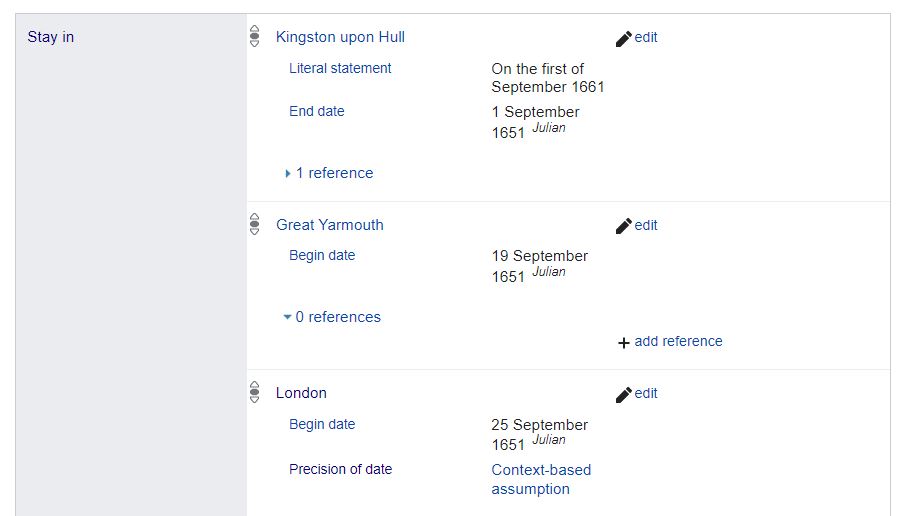The image size is (909, 516).
Task: Open the Great Yarmouth item link
Action: point(330,224)
